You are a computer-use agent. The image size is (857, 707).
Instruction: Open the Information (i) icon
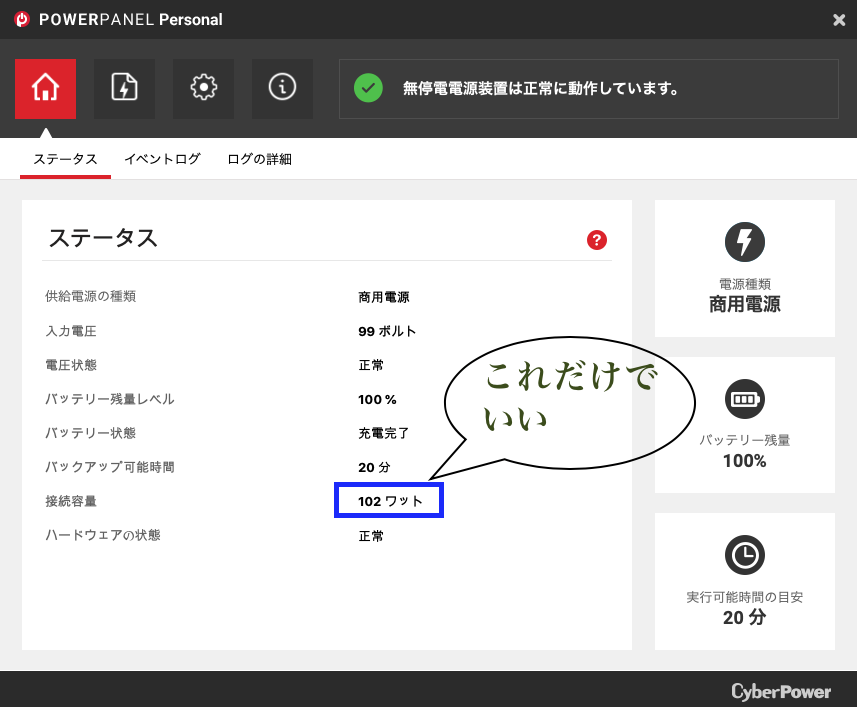[282, 88]
